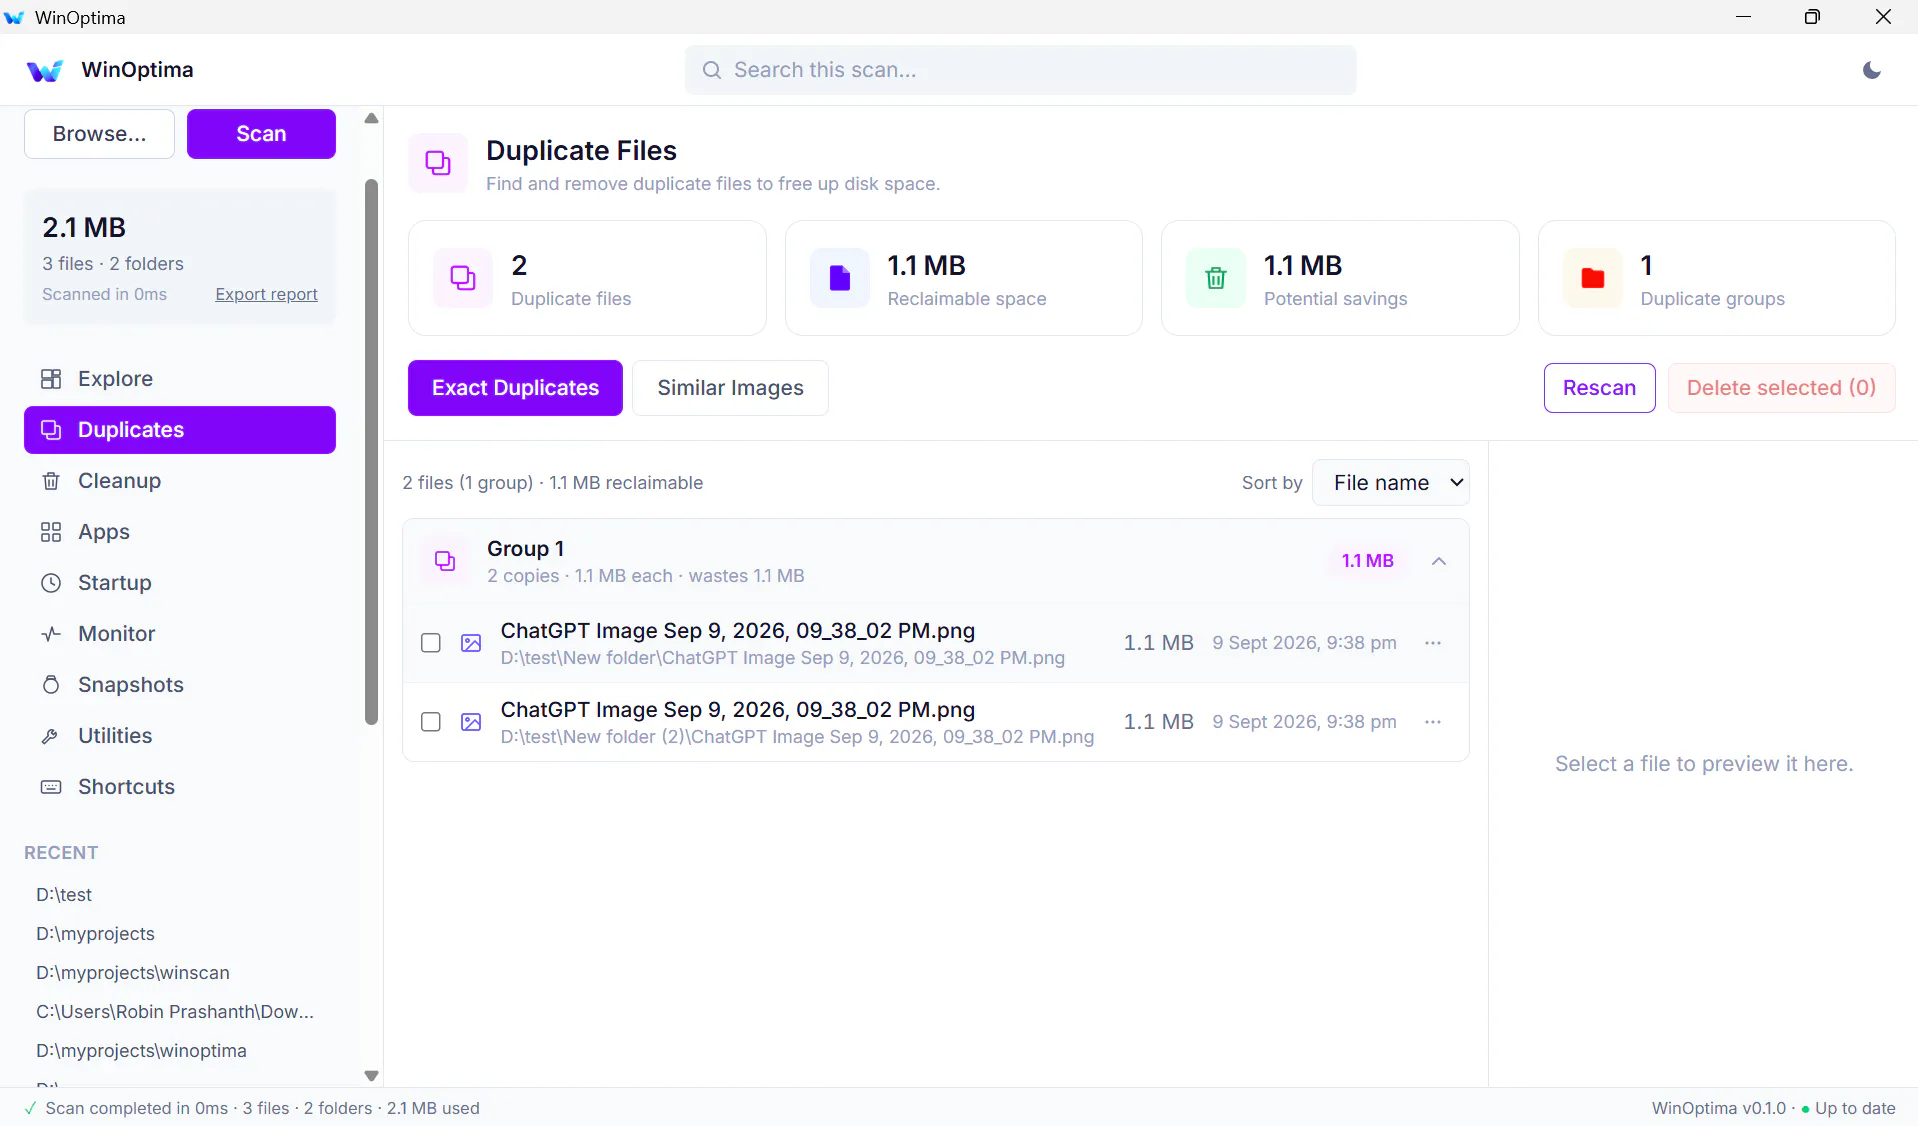Open recent path D:\myprojects
This screenshot has width=1918, height=1126.
coord(96,934)
